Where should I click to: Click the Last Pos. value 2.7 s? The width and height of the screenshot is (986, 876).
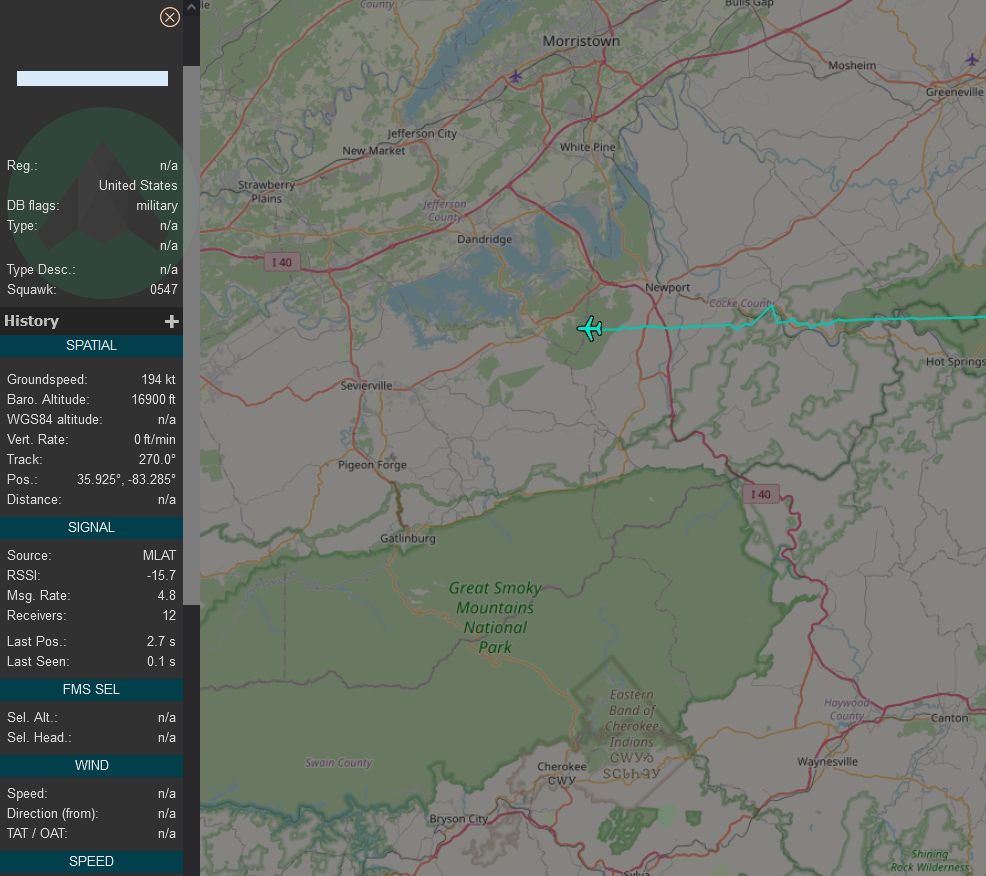coord(161,641)
